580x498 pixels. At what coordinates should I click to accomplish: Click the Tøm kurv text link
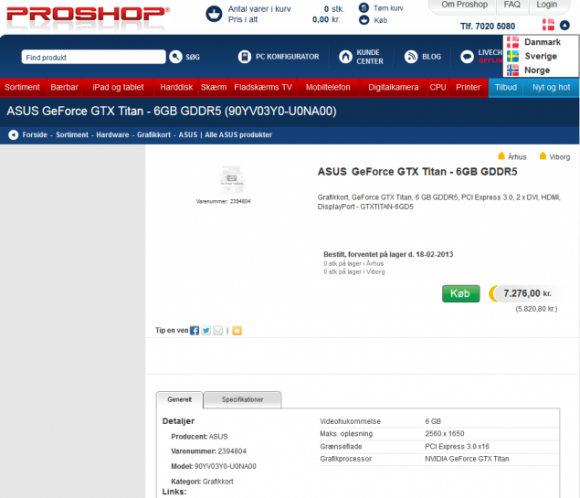click(x=388, y=8)
